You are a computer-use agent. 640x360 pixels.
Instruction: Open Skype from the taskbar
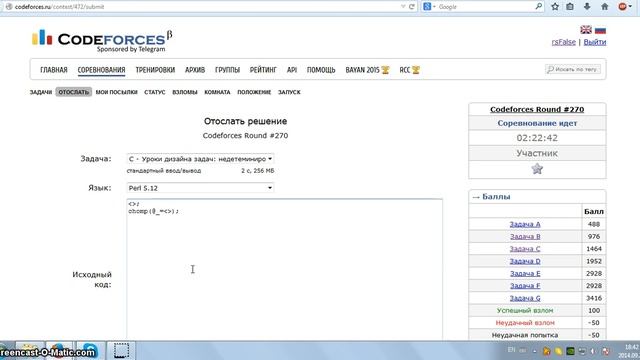coord(90,350)
